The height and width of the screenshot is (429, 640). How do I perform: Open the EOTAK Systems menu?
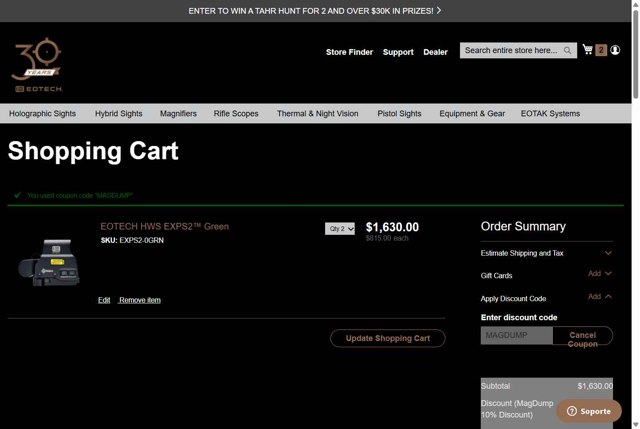click(x=550, y=113)
